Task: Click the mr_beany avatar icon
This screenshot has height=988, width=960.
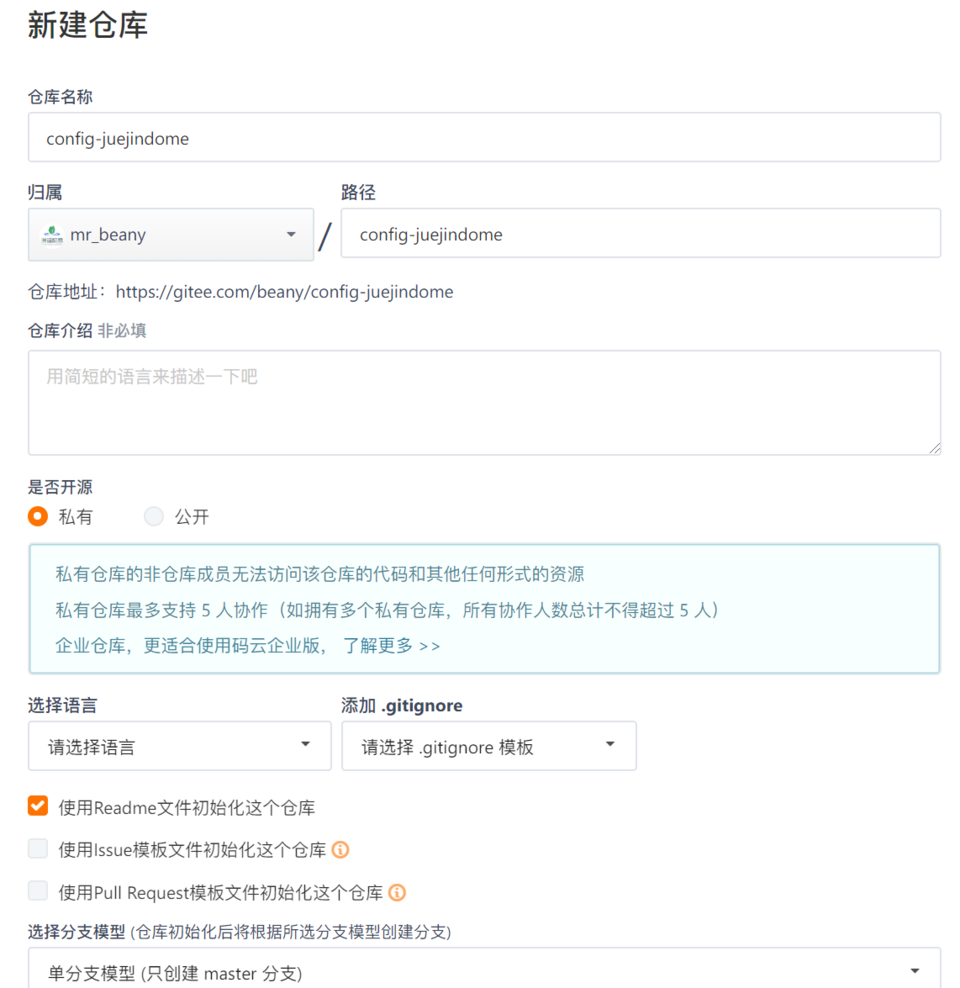Action: [52, 234]
